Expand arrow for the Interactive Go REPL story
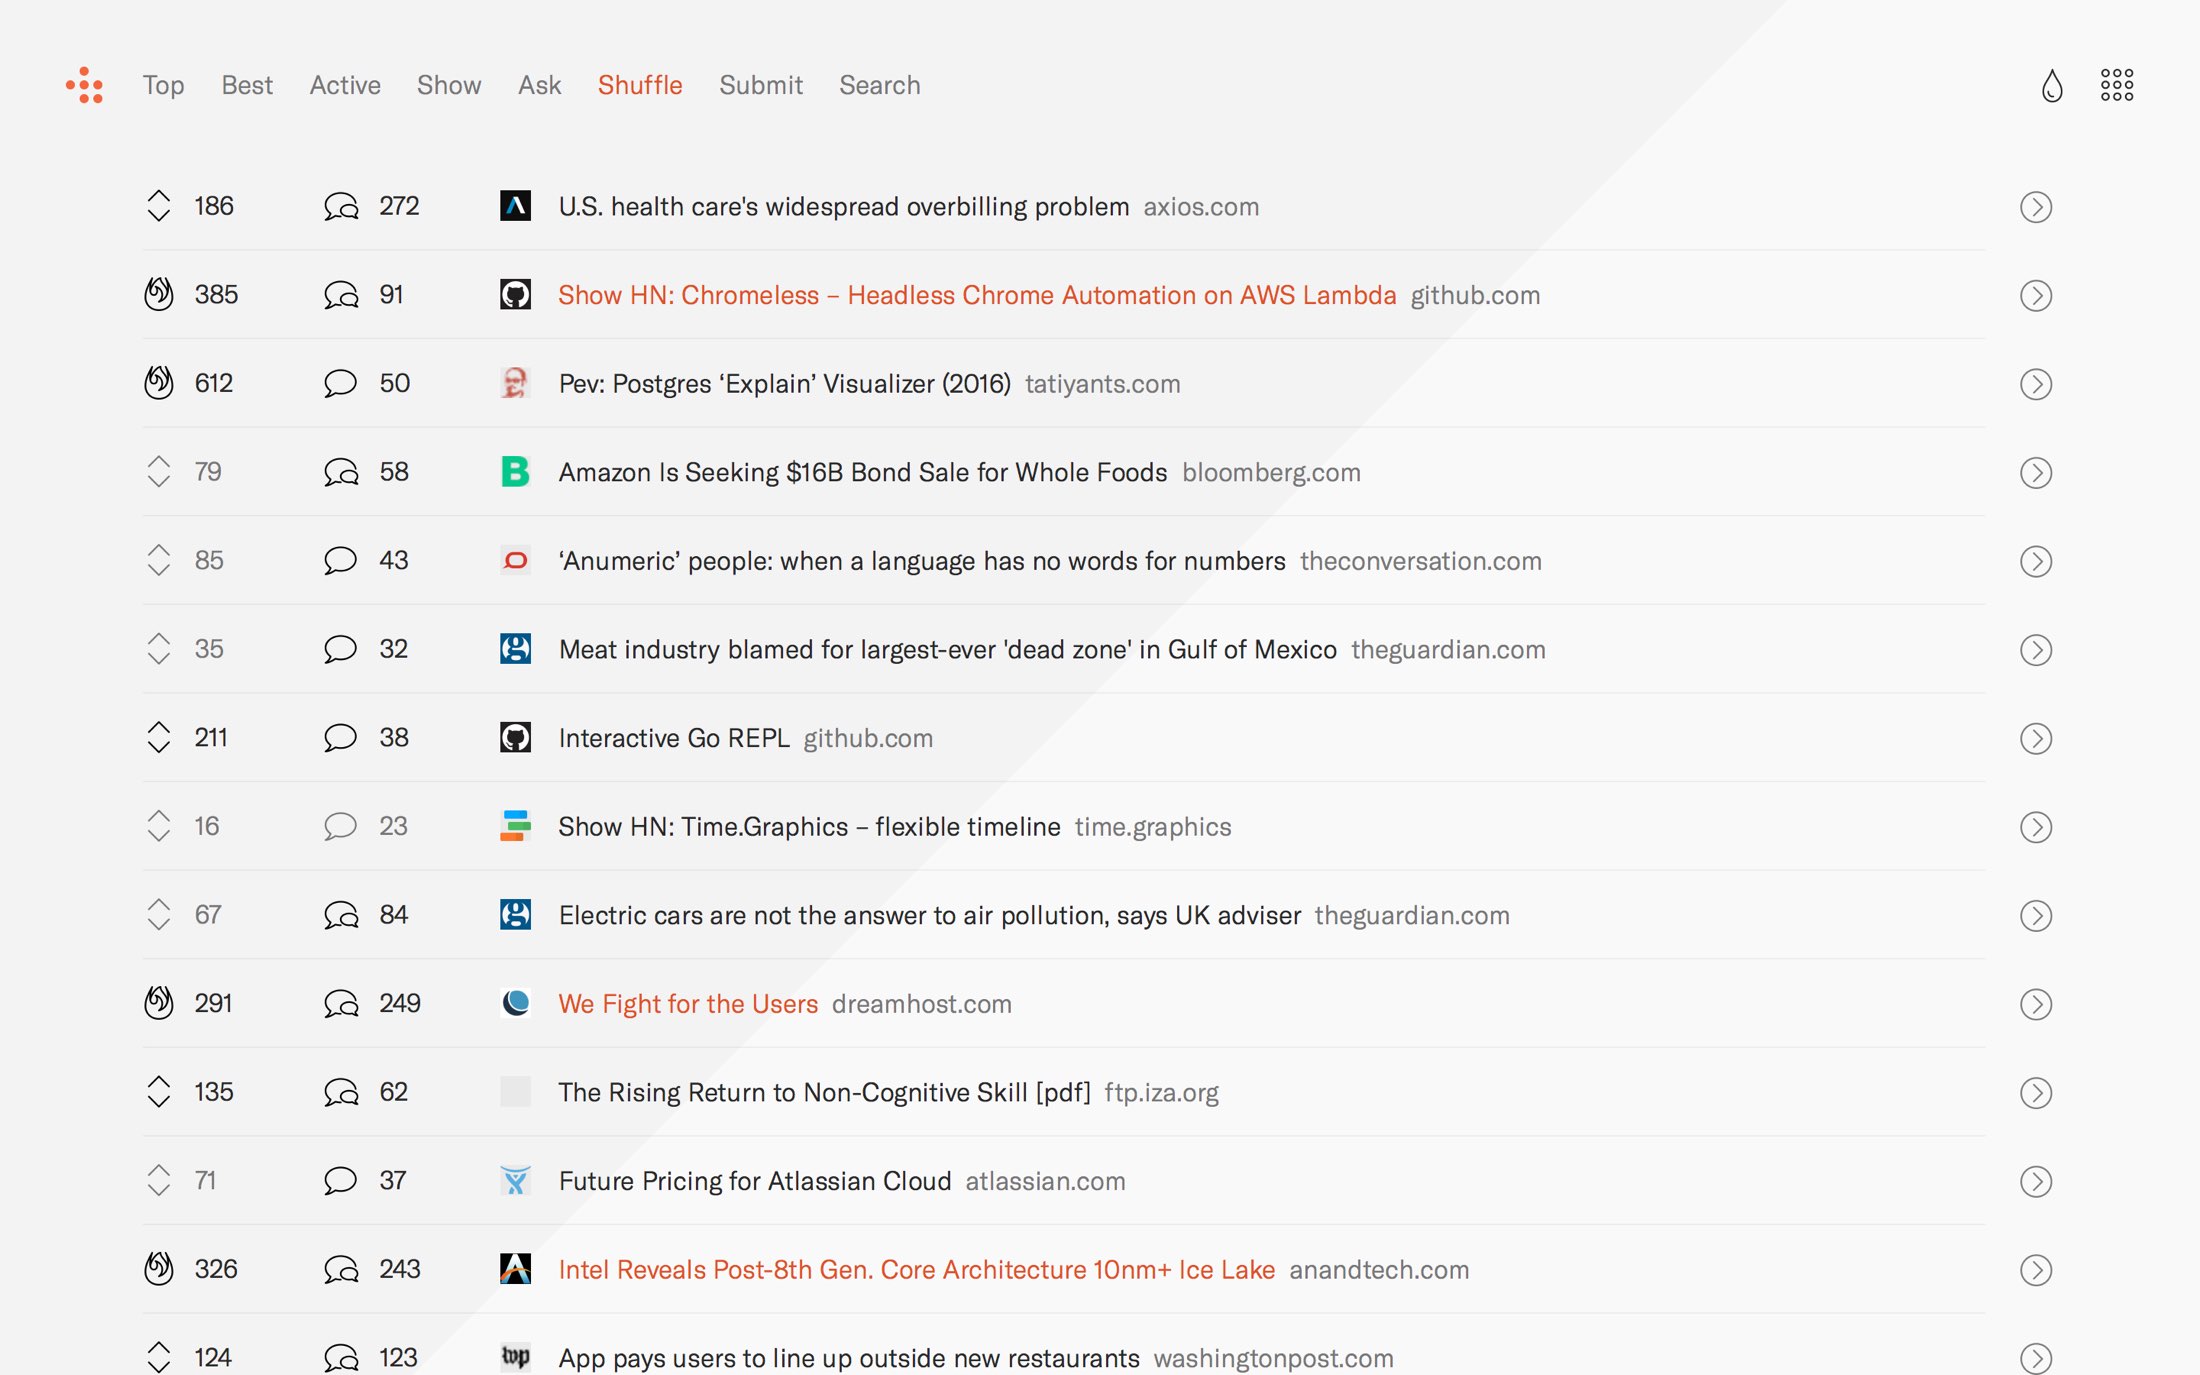The image size is (2200, 1375). point(2036,738)
